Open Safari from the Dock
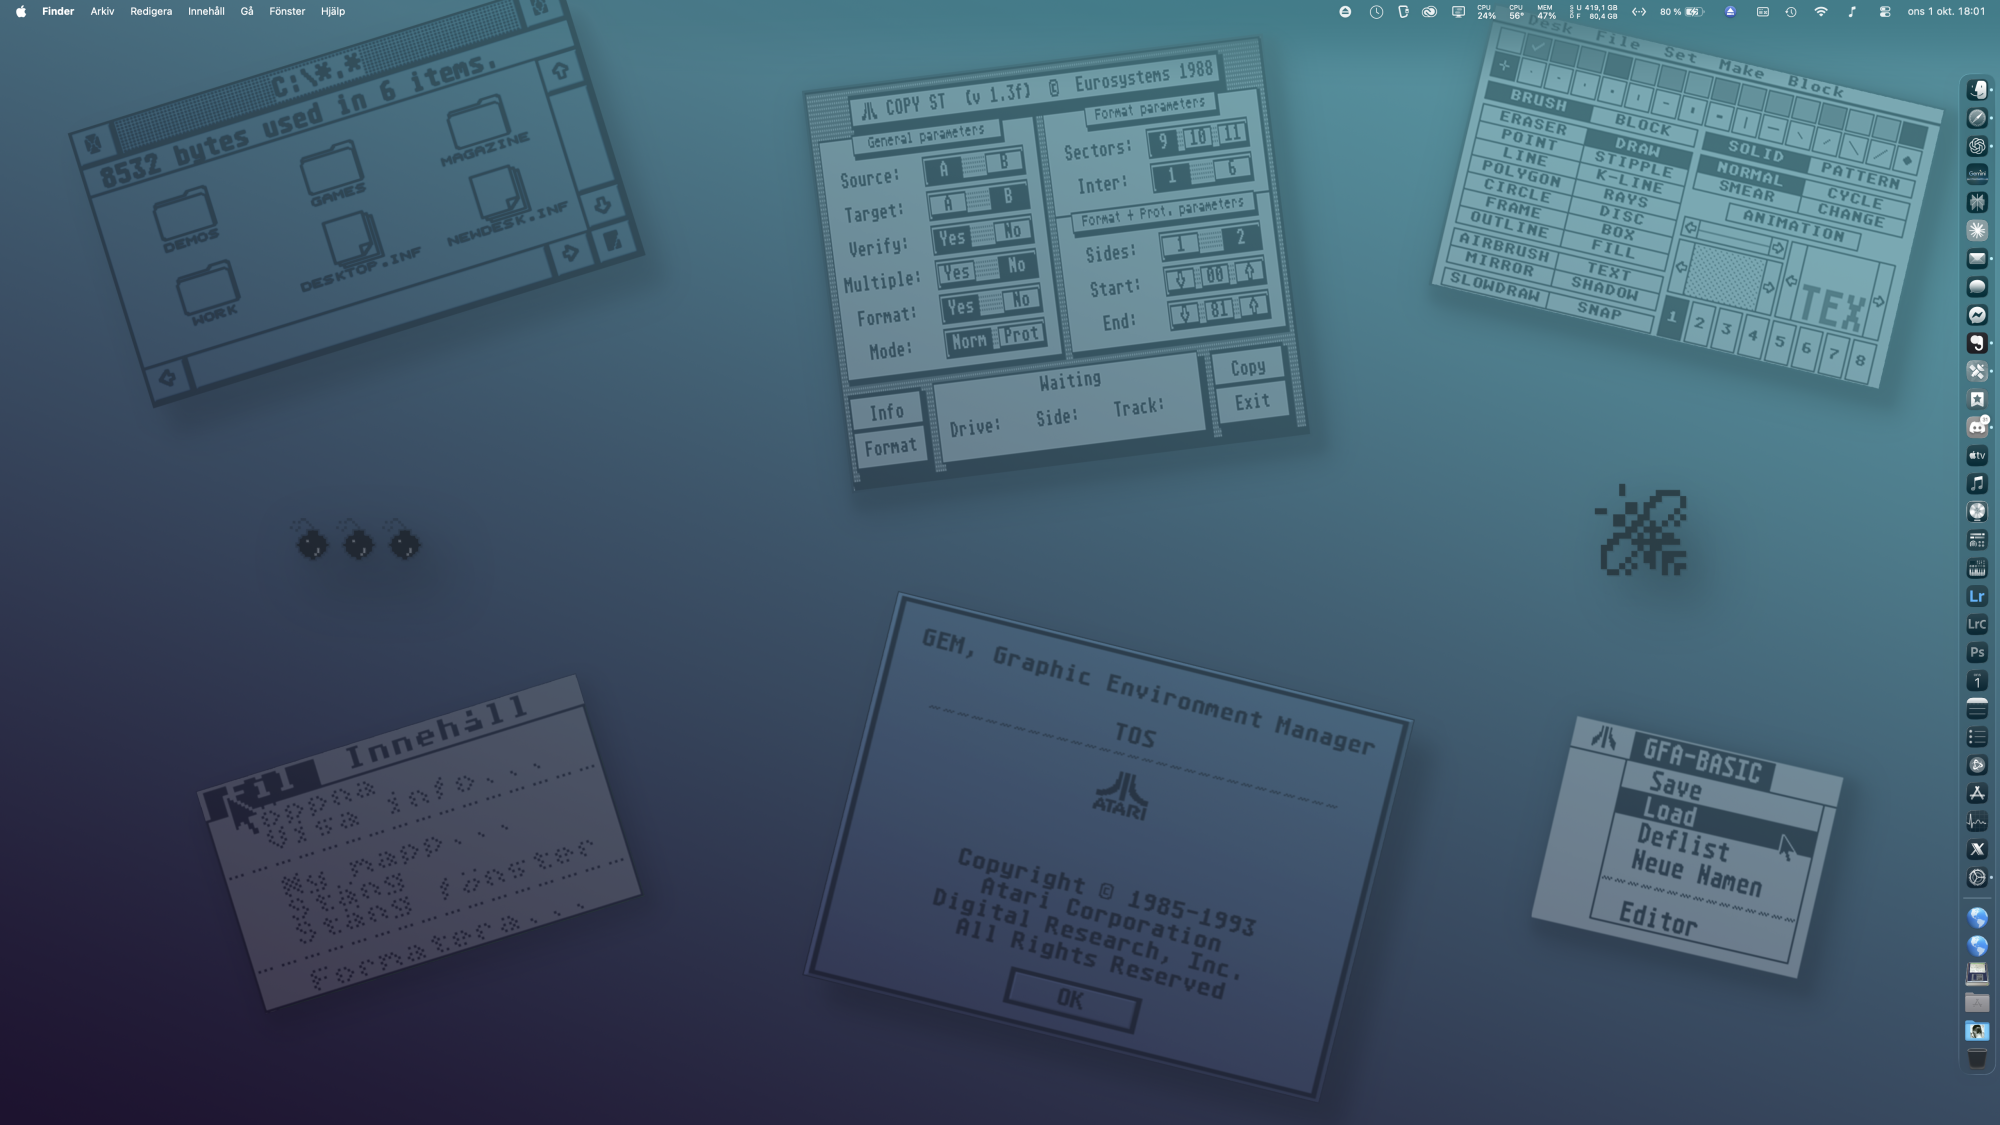Screen dimensions: 2000x1125 (x=1977, y=118)
